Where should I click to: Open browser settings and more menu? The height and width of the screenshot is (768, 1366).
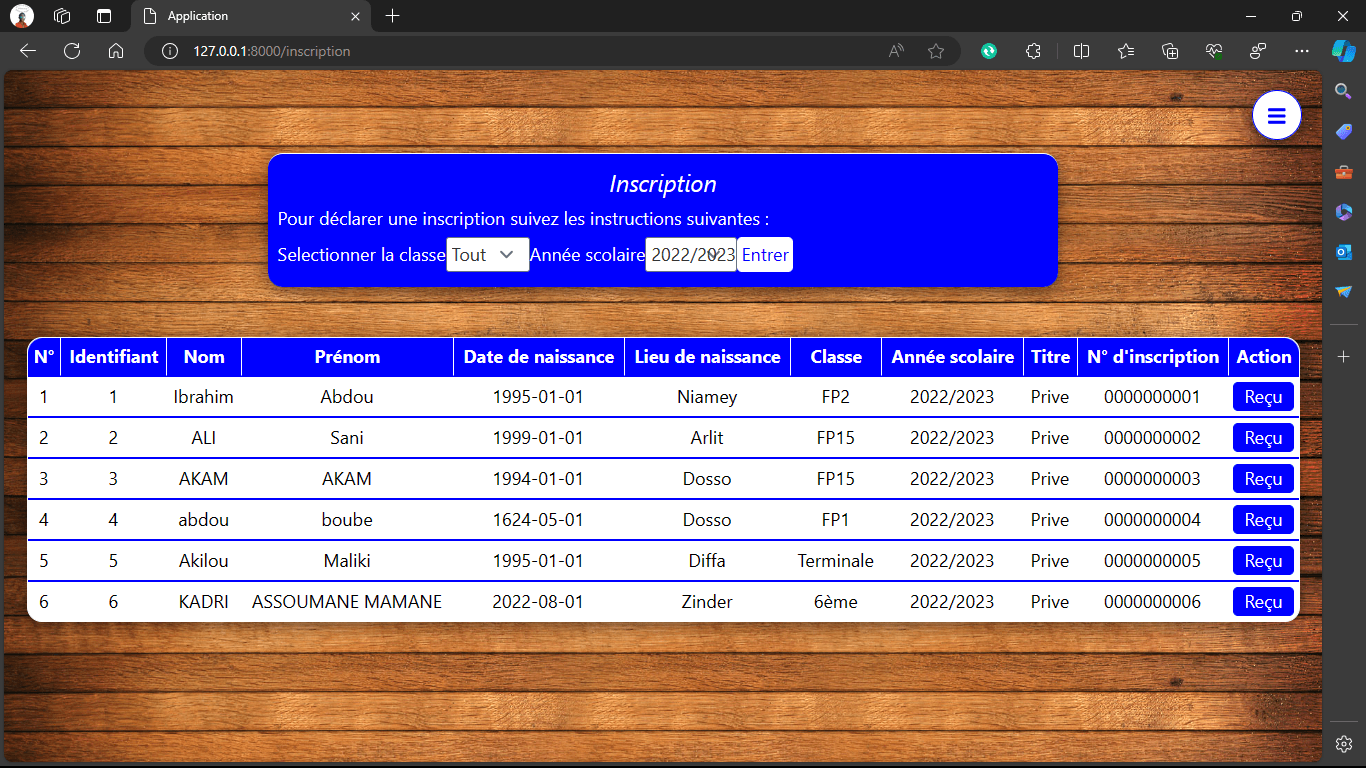[x=1302, y=51]
